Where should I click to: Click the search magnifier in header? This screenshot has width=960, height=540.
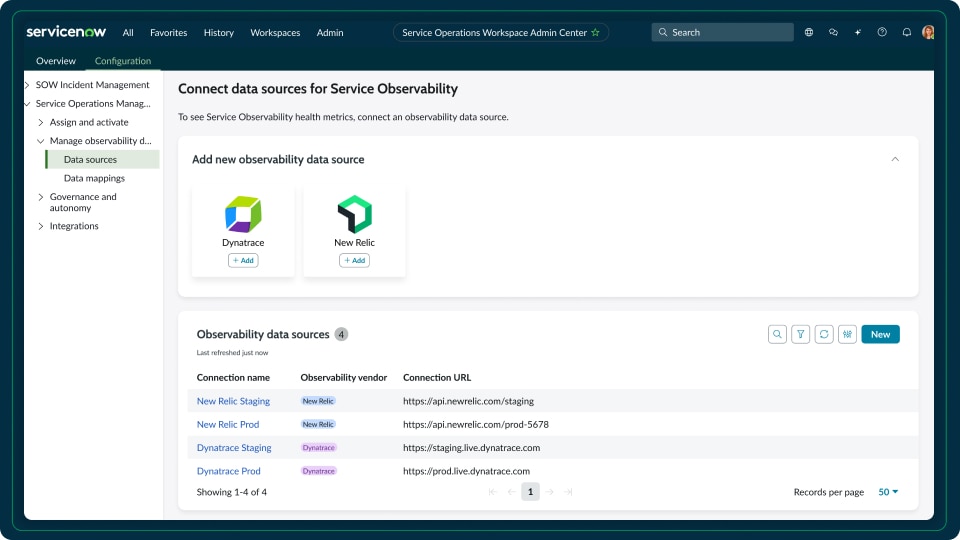(x=662, y=32)
